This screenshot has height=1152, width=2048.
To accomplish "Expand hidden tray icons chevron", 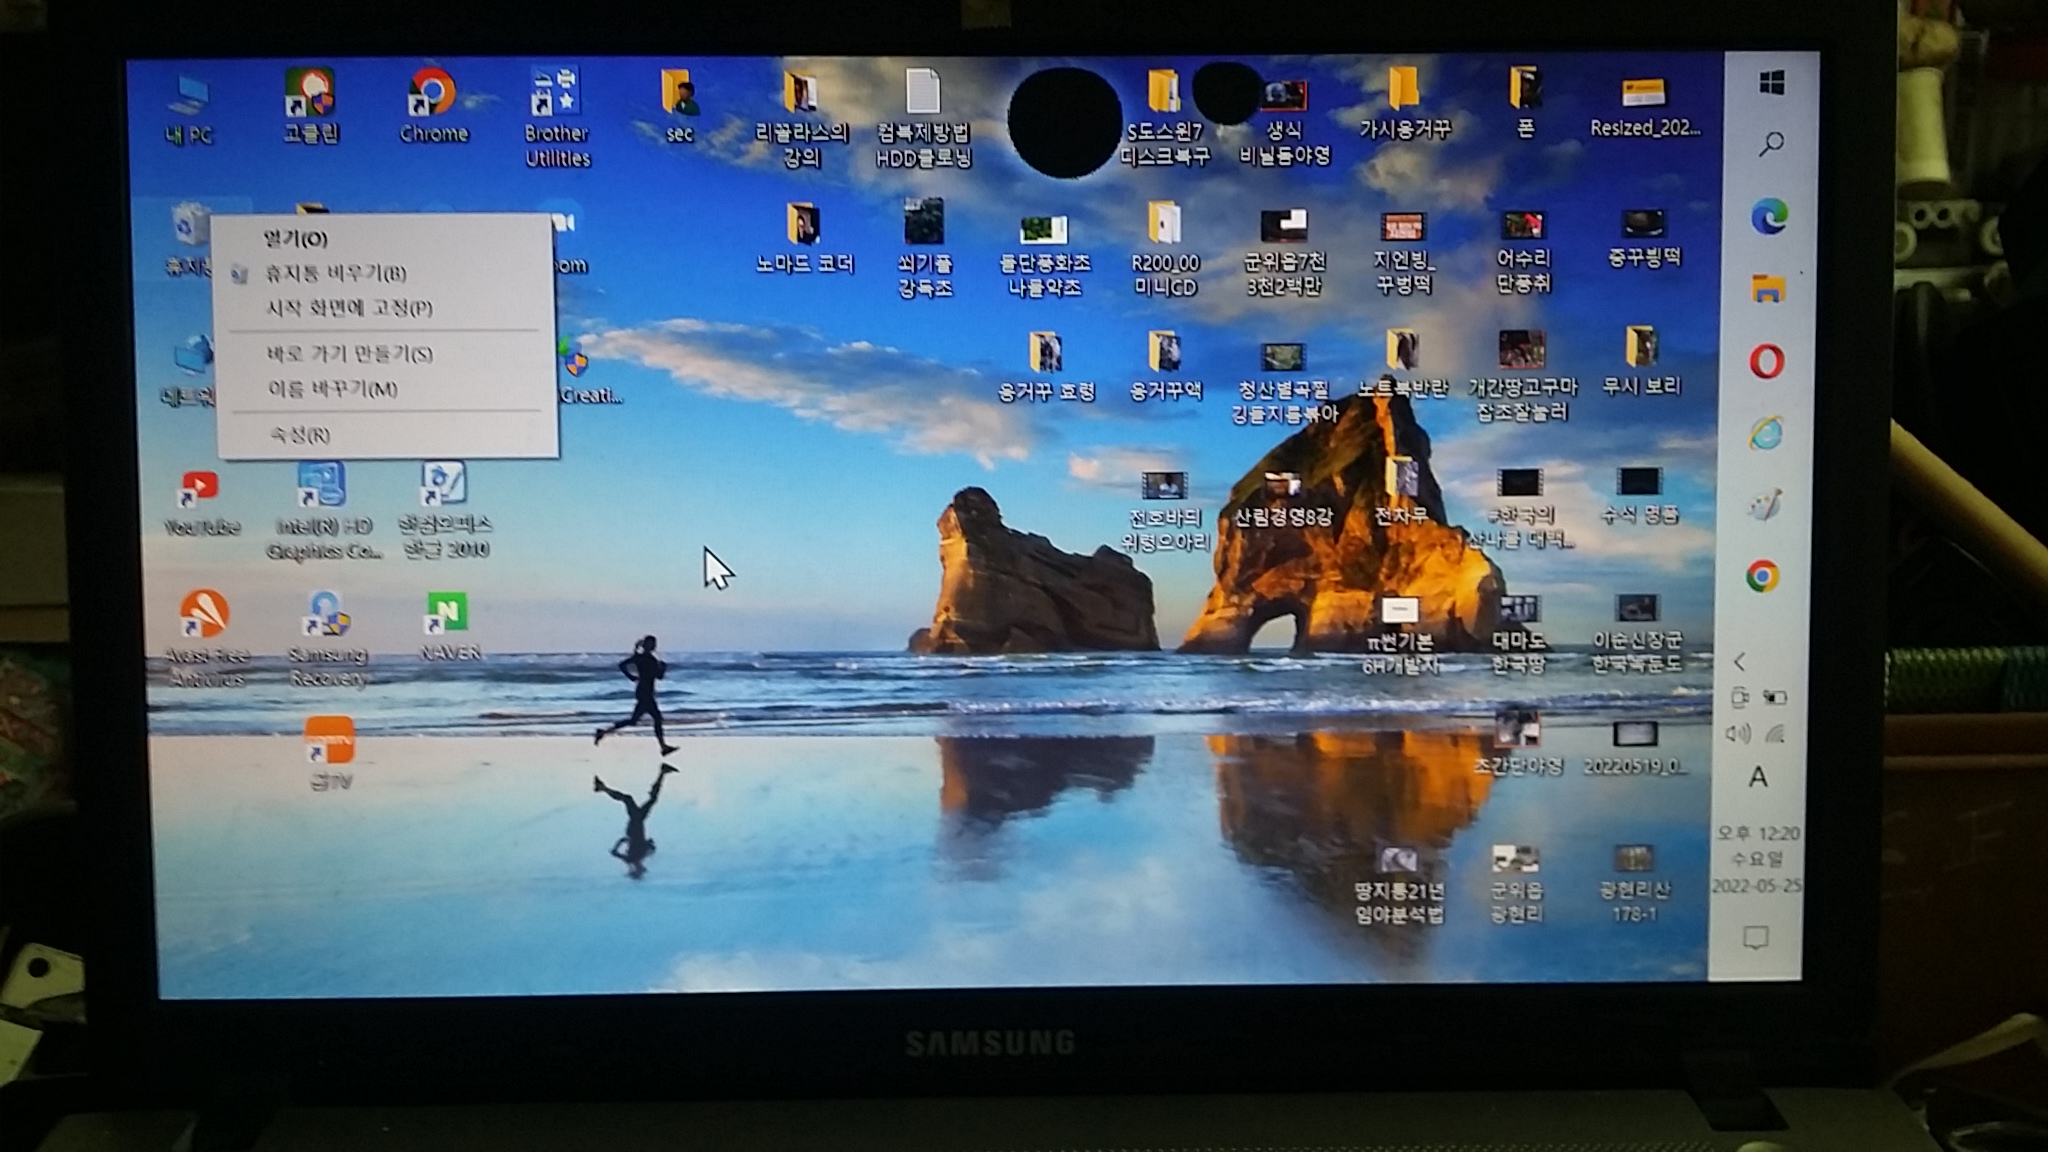I will point(1740,662).
